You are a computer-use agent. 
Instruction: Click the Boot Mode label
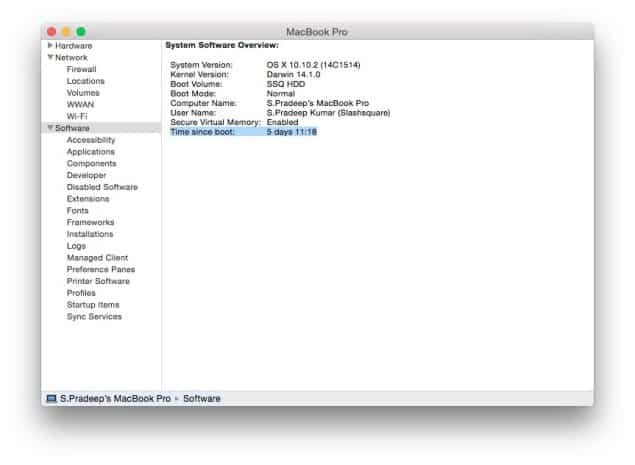pyautogui.click(x=193, y=94)
